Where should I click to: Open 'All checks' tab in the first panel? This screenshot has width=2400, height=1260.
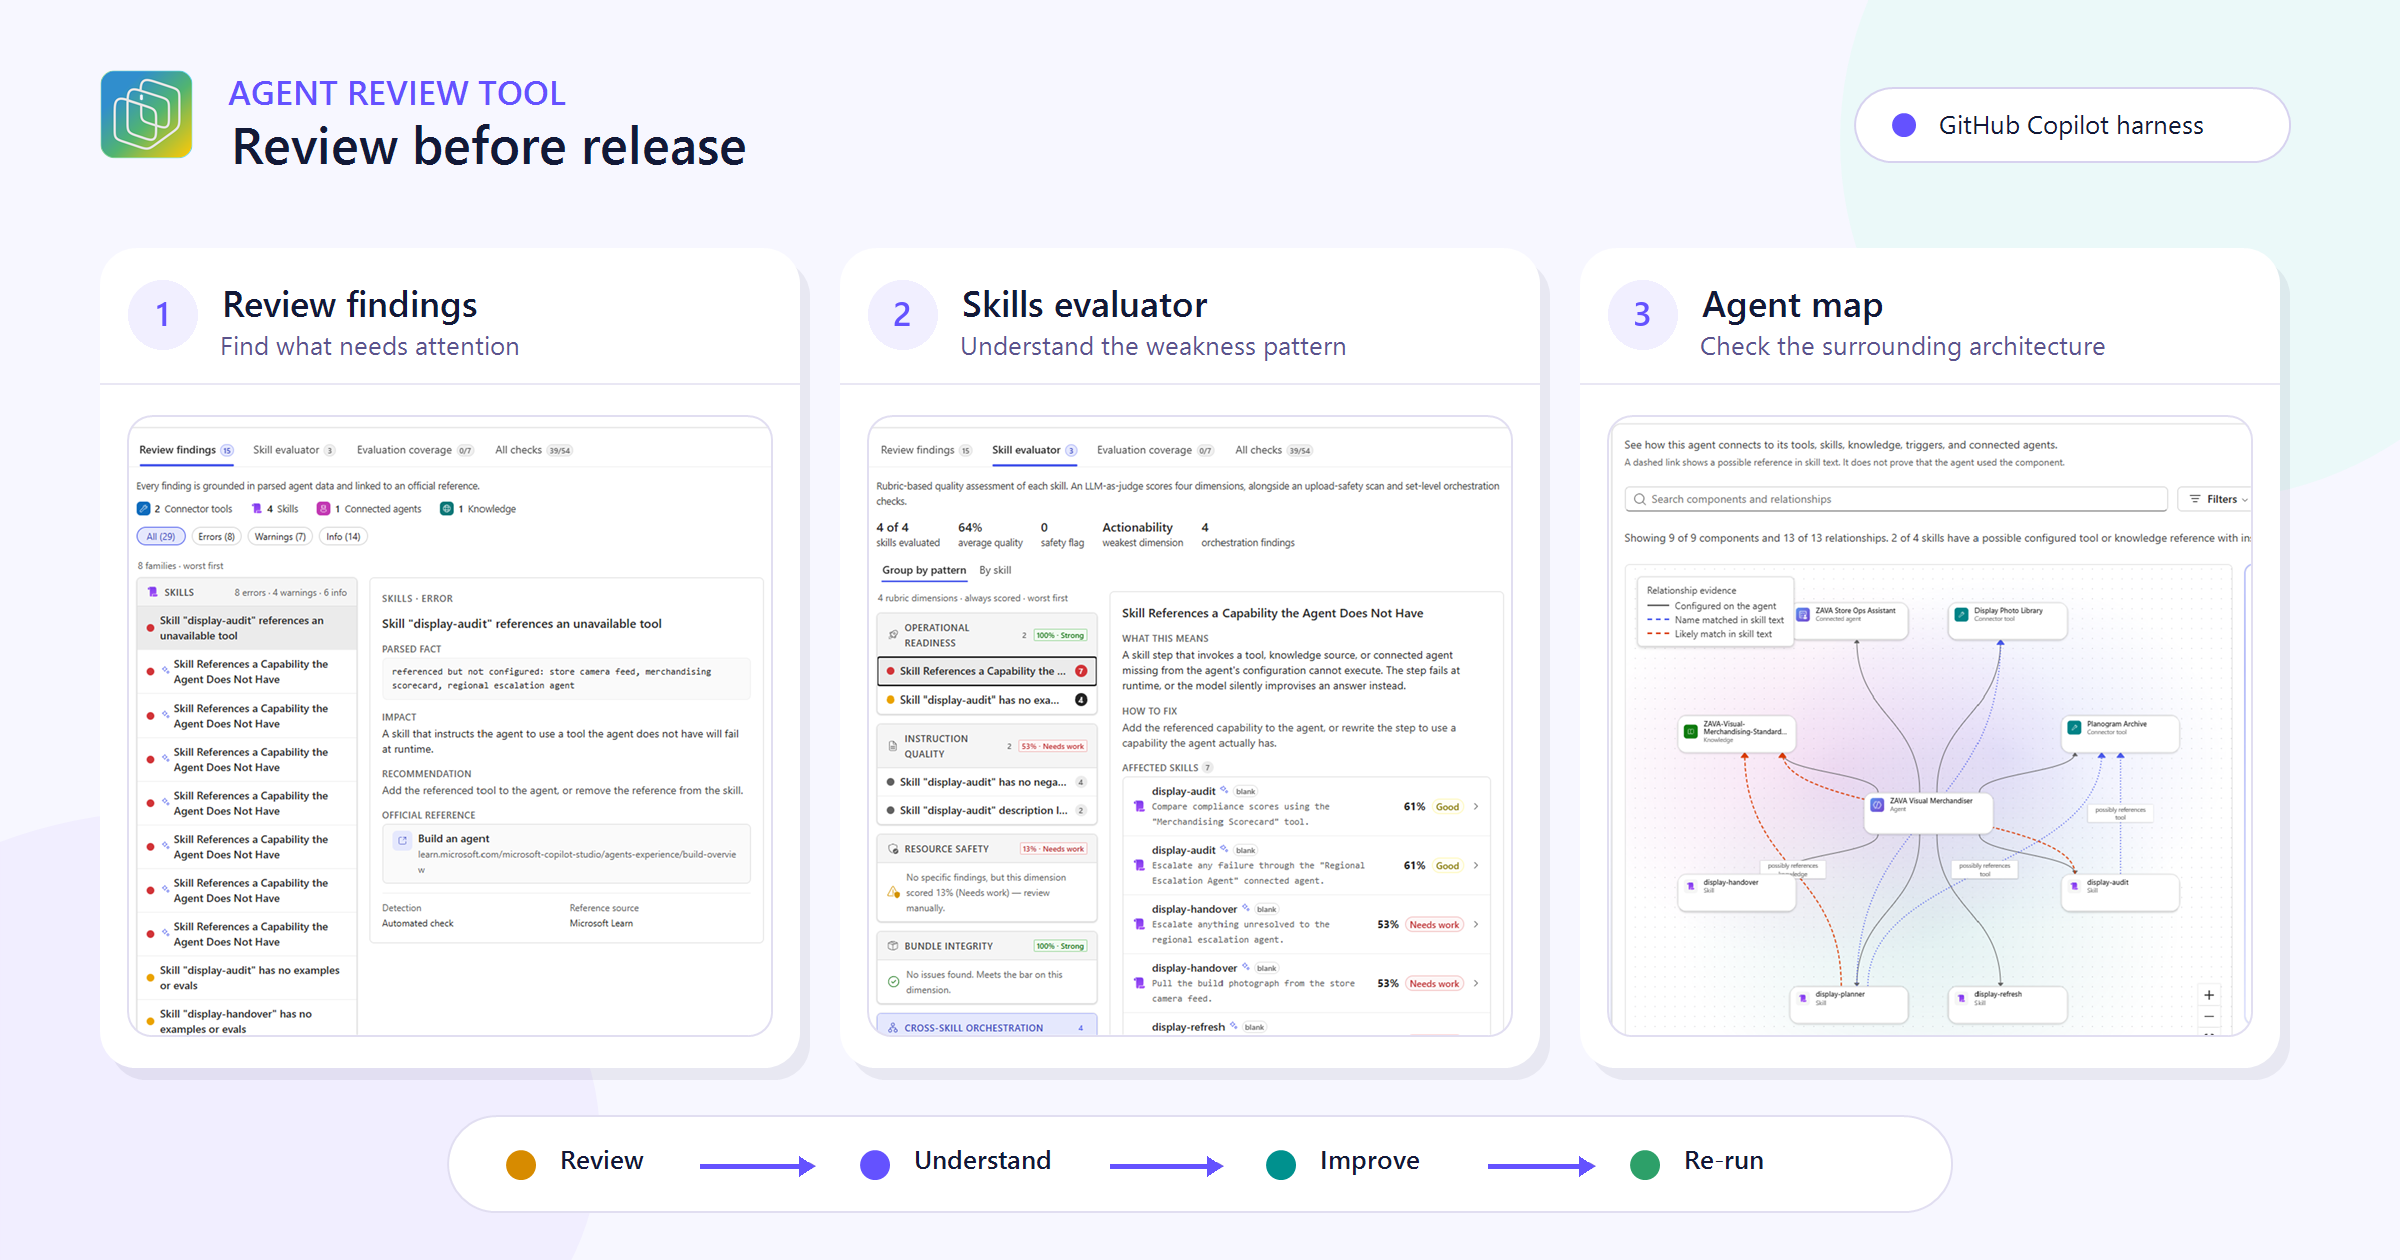pos(533,450)
